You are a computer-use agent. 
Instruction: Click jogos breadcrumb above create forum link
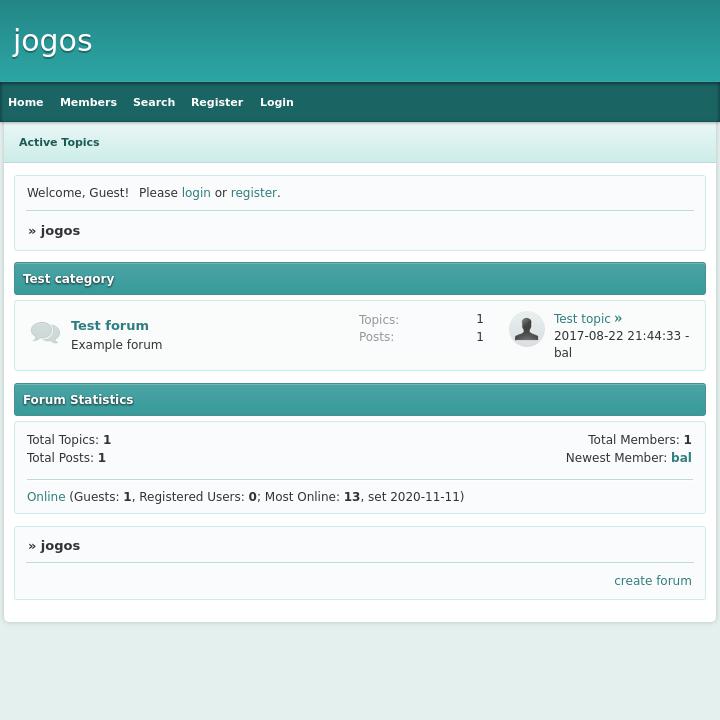click(x=60, y=546)
